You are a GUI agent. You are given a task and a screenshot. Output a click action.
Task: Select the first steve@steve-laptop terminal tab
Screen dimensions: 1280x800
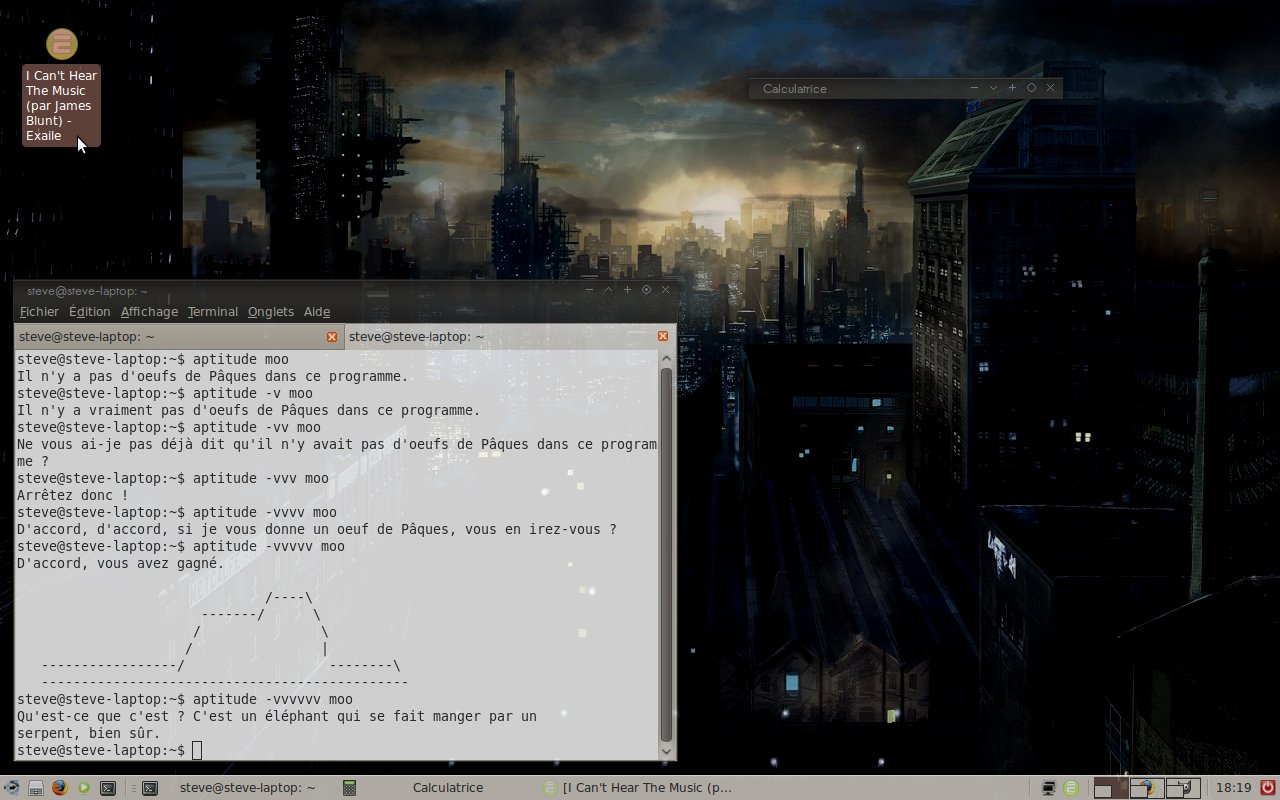click(179, 337)
